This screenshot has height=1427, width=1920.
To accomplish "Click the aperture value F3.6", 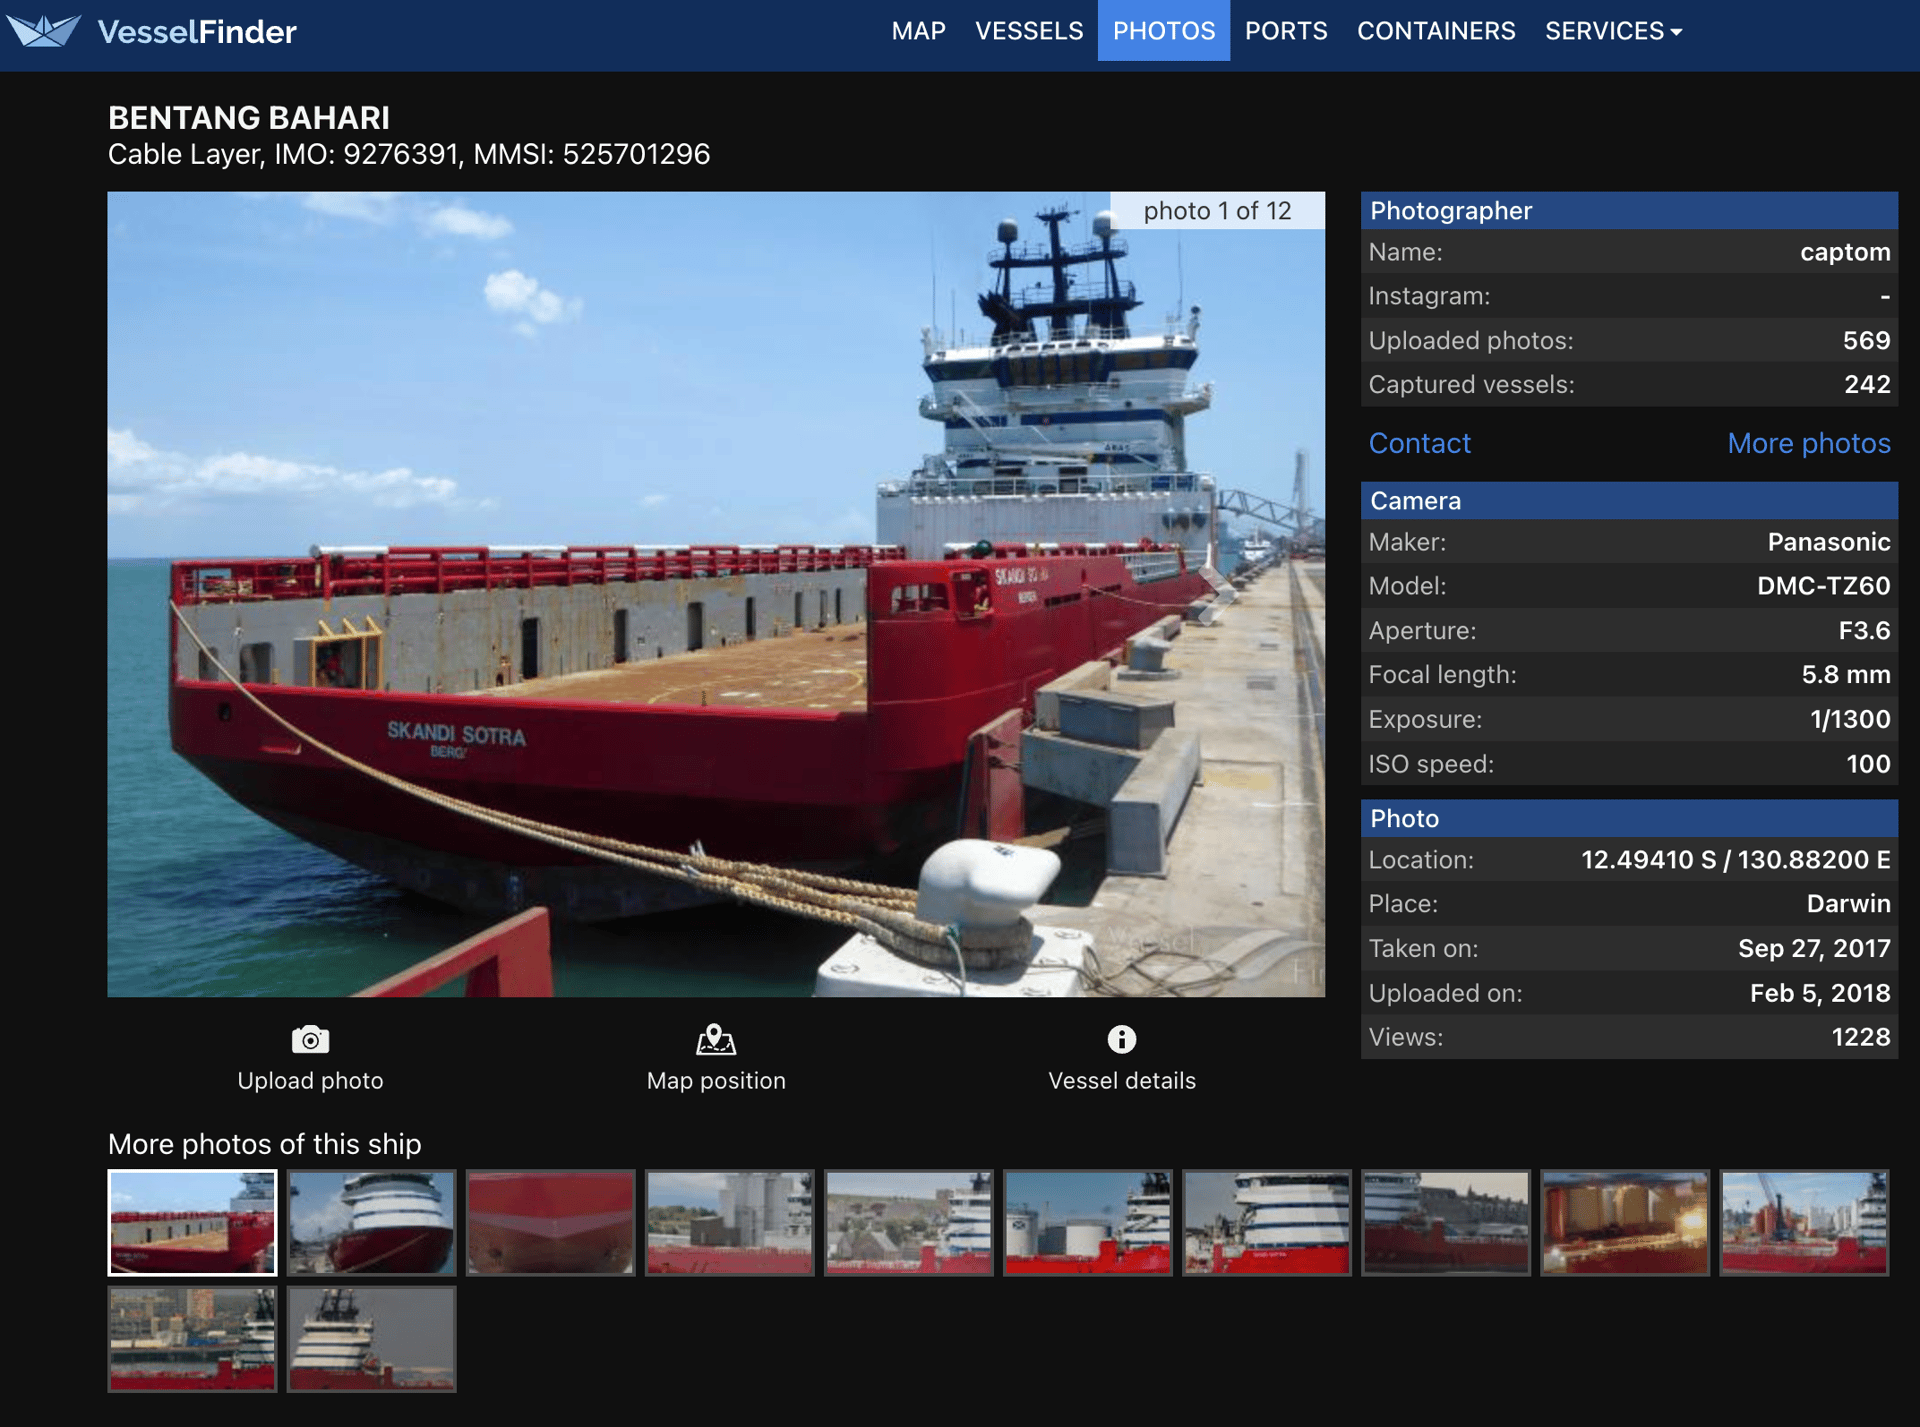I will point(1864,631).
